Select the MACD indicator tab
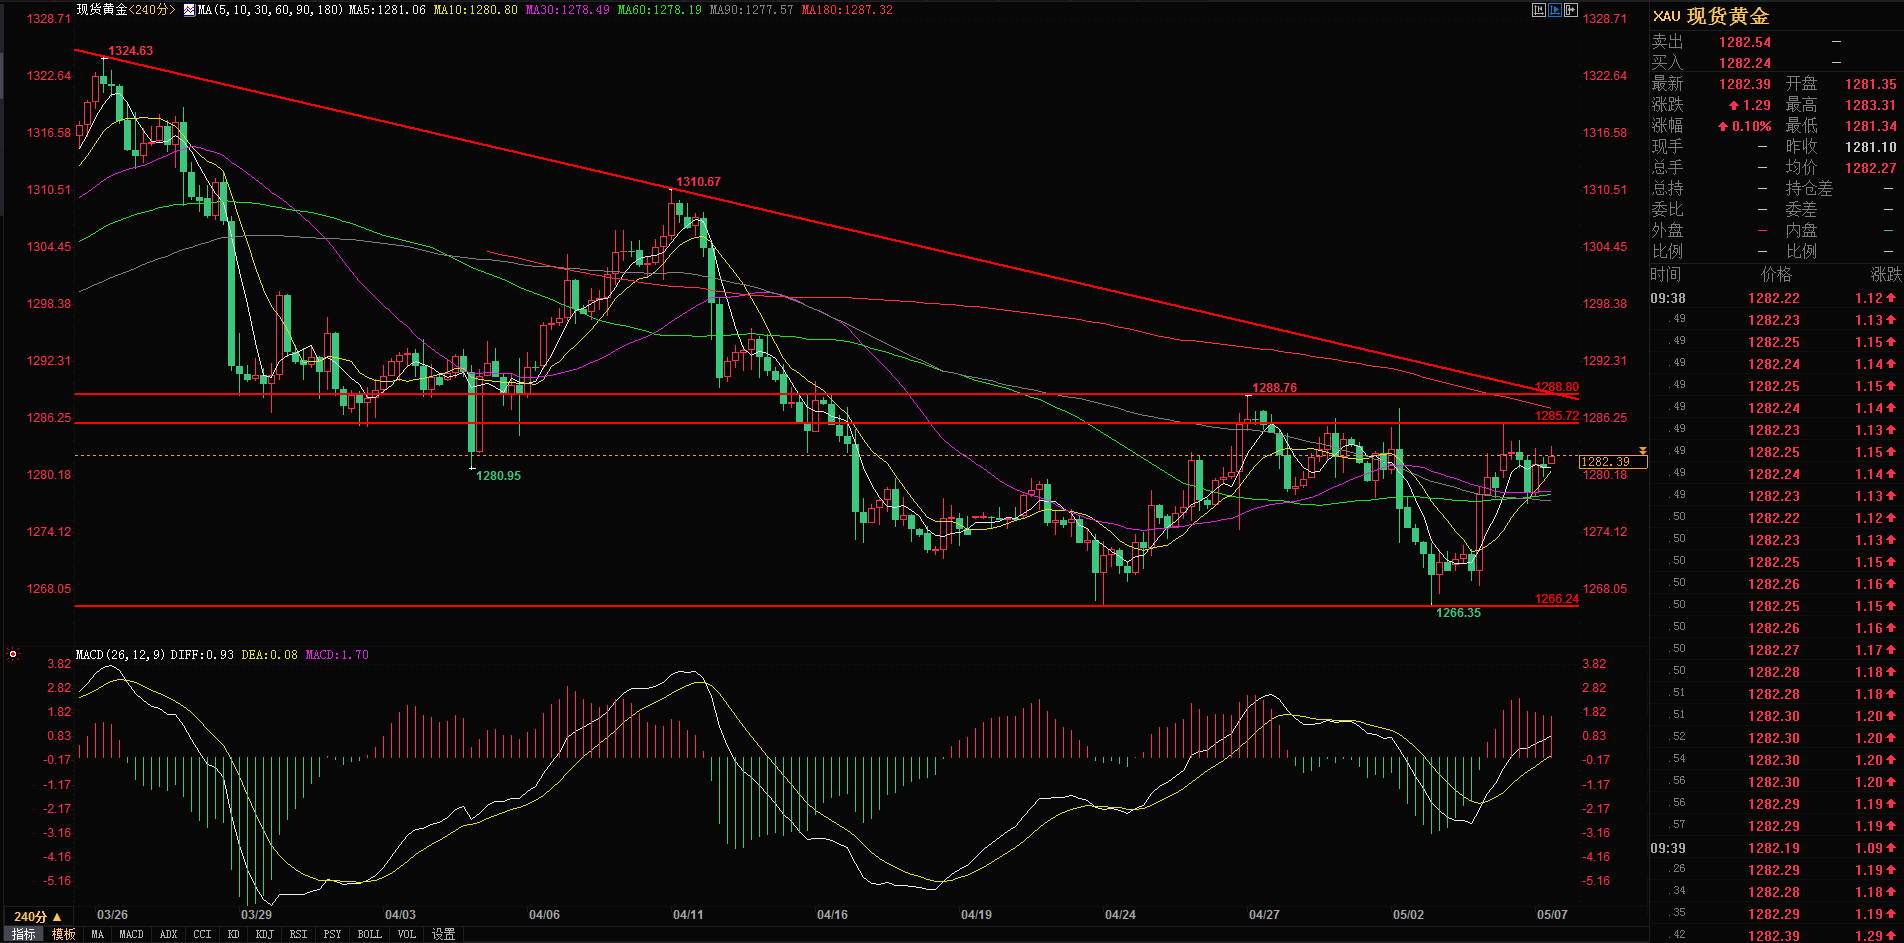The height and width of the screenshot is (943, 1904). click(x=131, y=934)
